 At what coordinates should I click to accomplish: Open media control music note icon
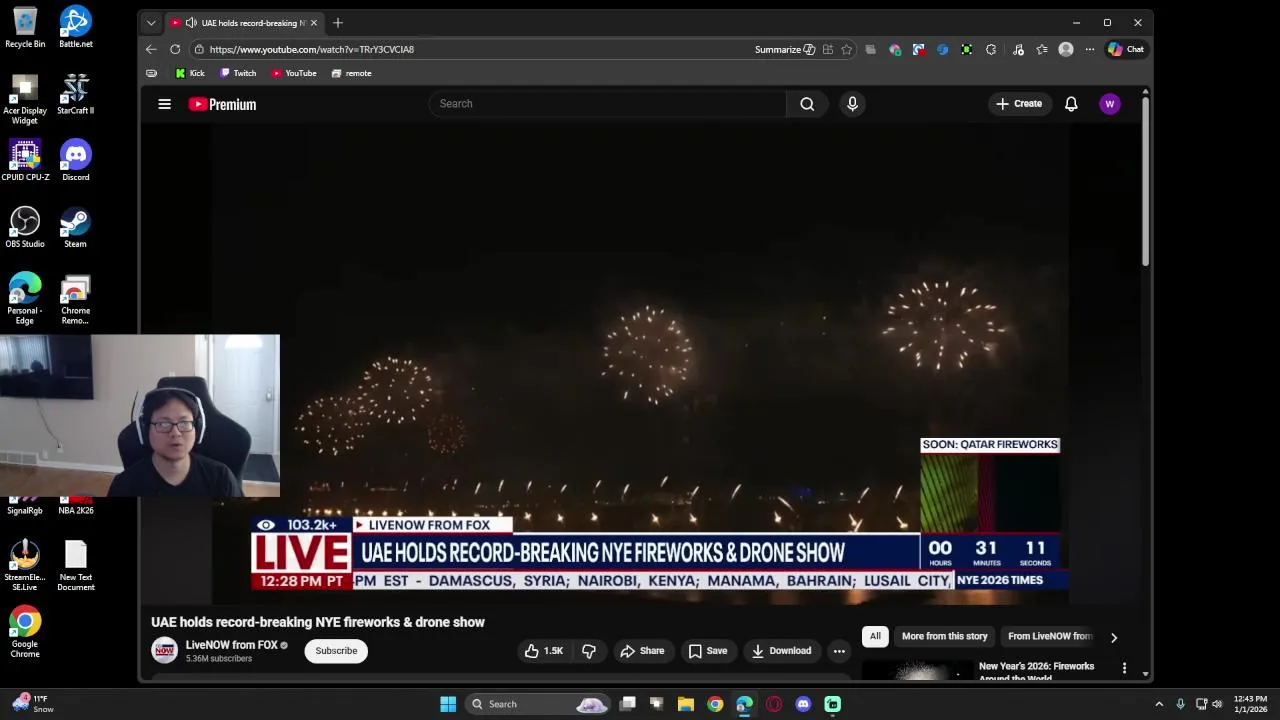1018,49
